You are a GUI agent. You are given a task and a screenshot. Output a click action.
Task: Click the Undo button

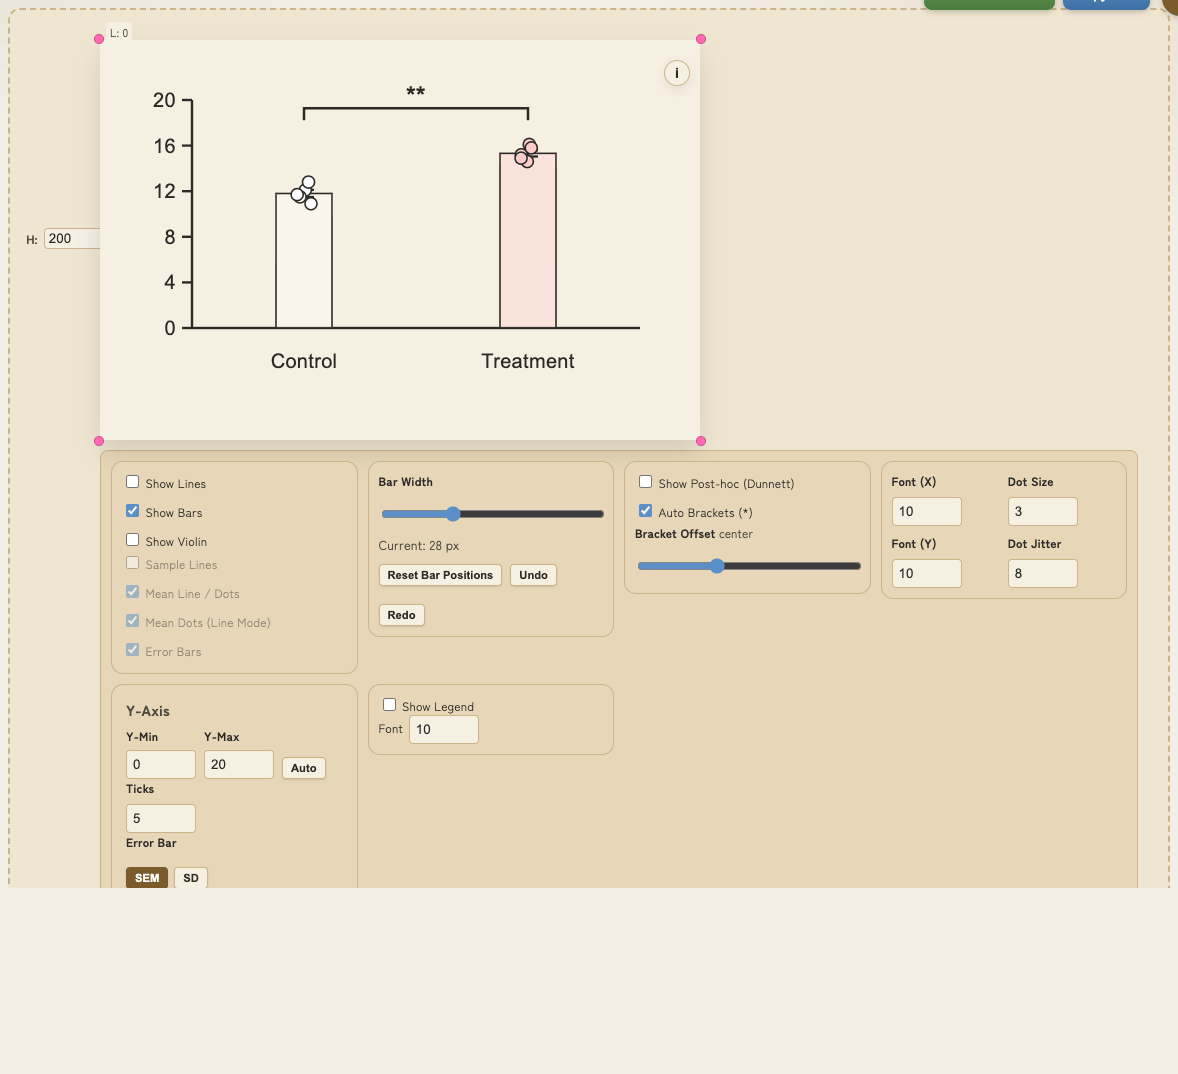tap(533, 575)
